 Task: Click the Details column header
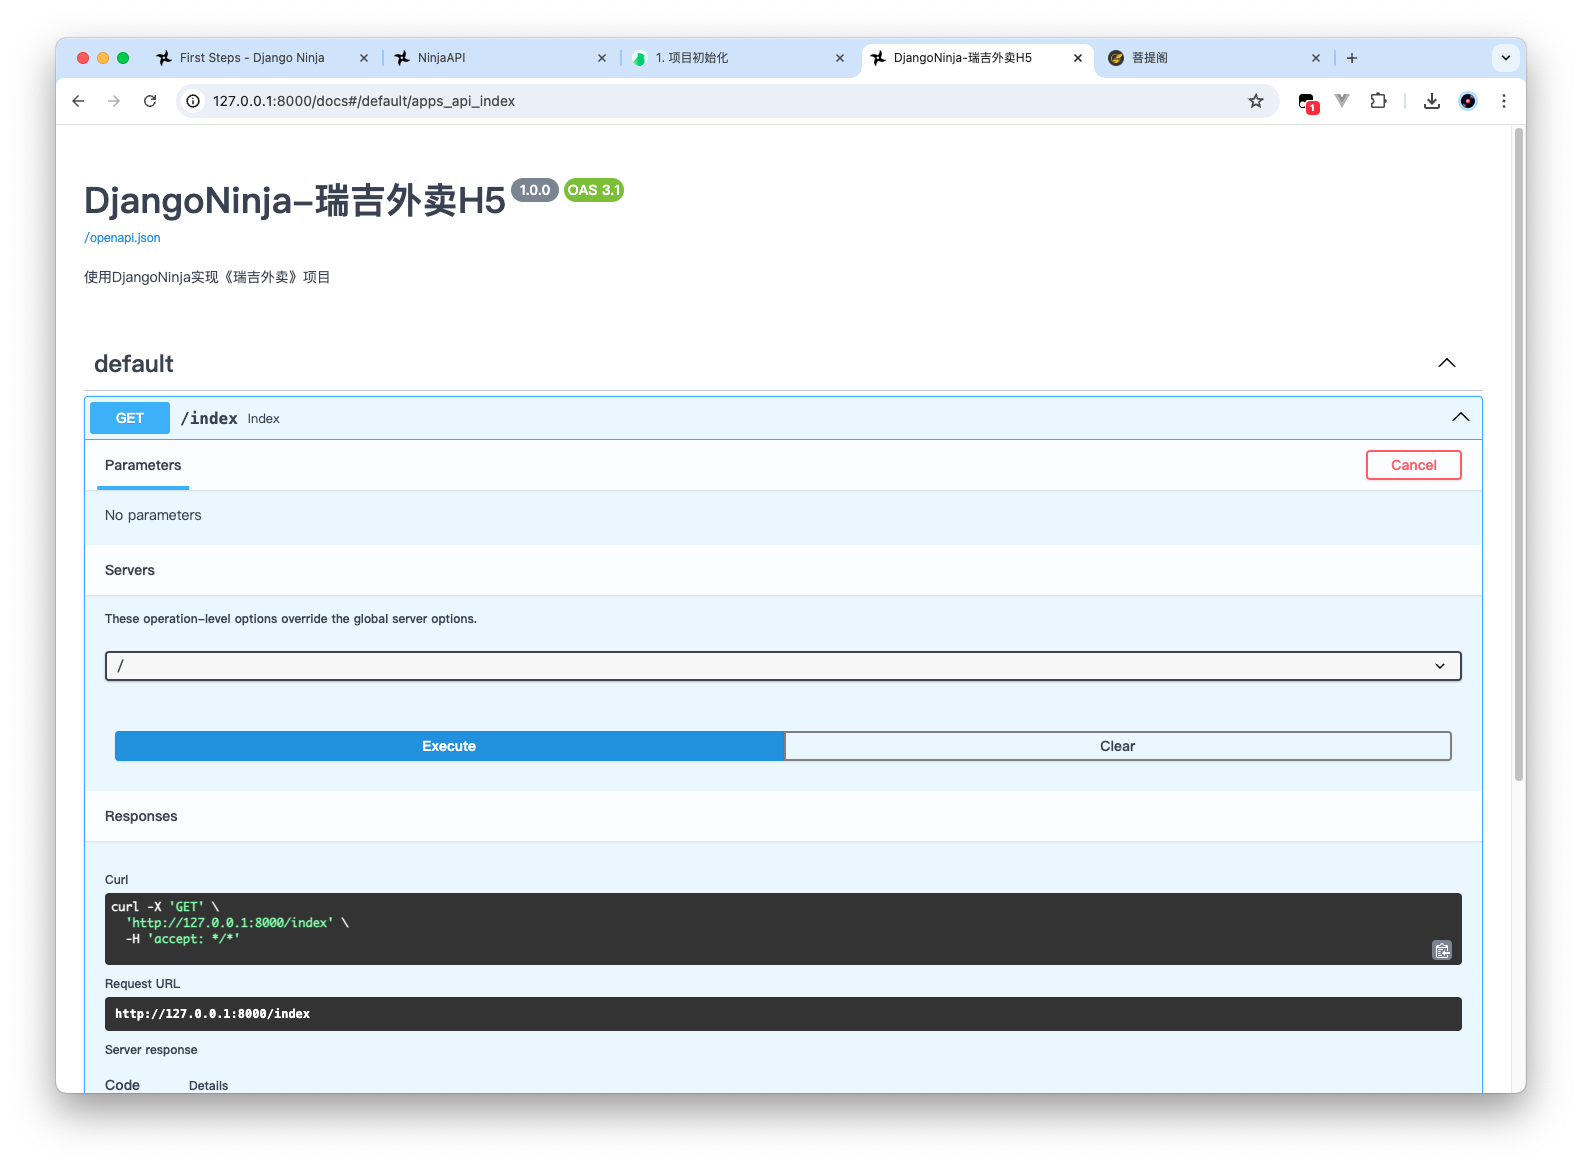[209, 1086]
